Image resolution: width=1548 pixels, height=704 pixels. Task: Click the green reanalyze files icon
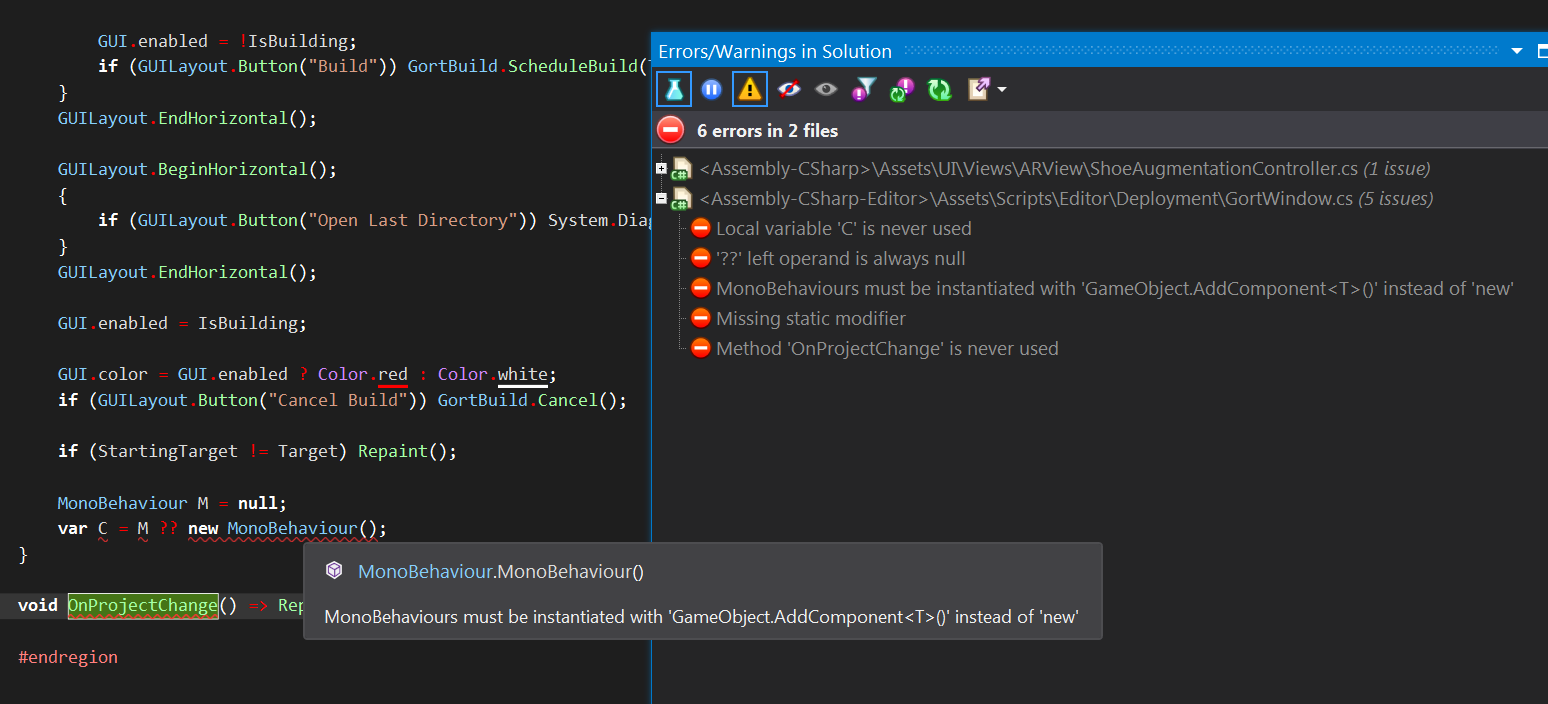pyautogui.click(x=939, y=88)
